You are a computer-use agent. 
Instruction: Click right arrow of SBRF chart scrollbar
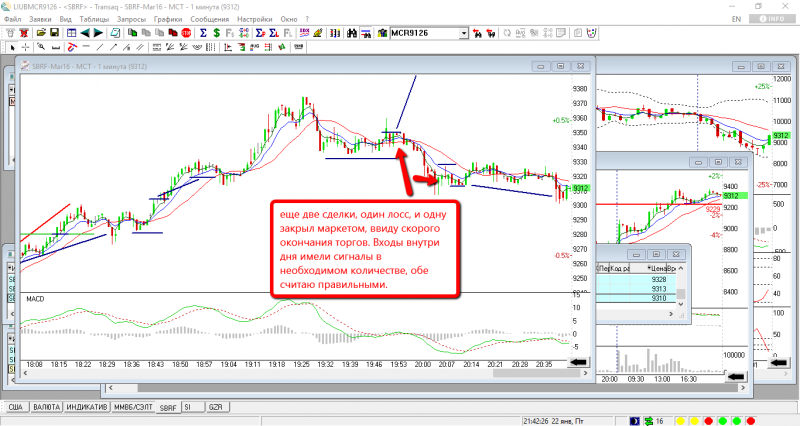tap(585, 373)
